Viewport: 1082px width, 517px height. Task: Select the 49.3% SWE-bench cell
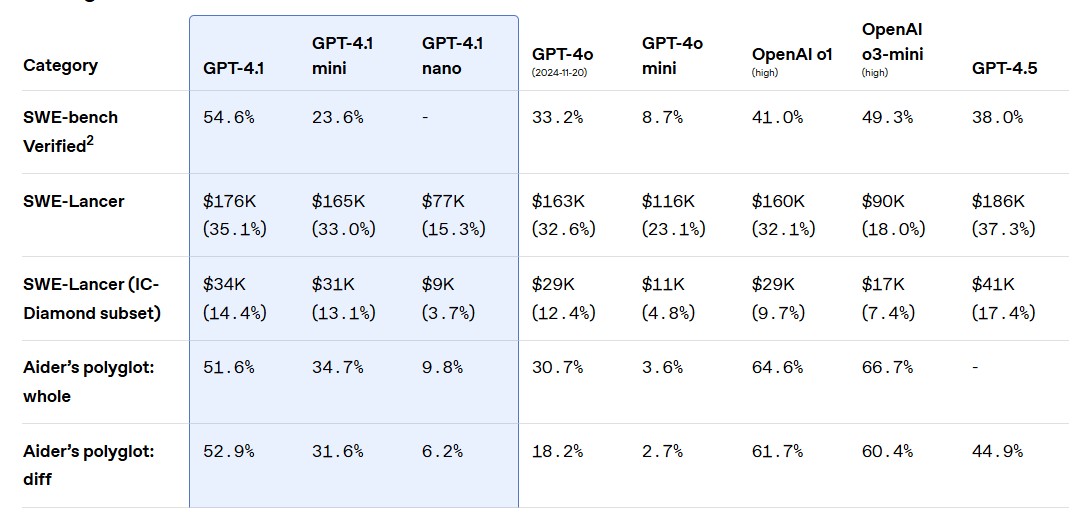(887, 117)
